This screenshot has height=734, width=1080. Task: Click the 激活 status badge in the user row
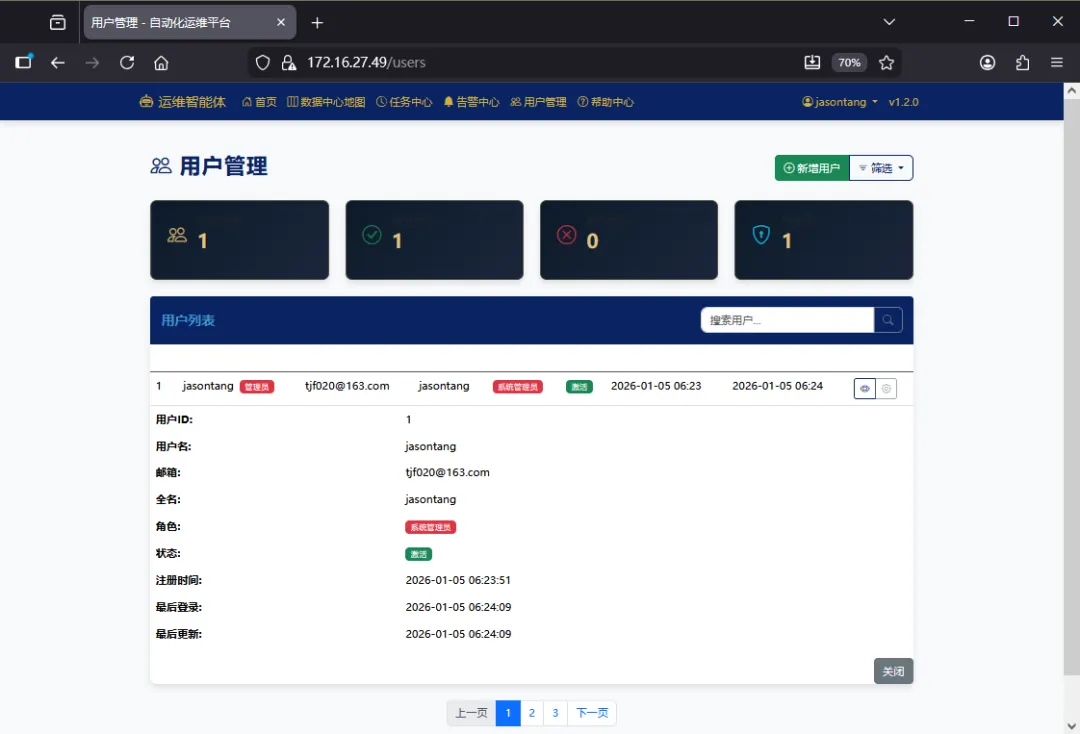579,387
